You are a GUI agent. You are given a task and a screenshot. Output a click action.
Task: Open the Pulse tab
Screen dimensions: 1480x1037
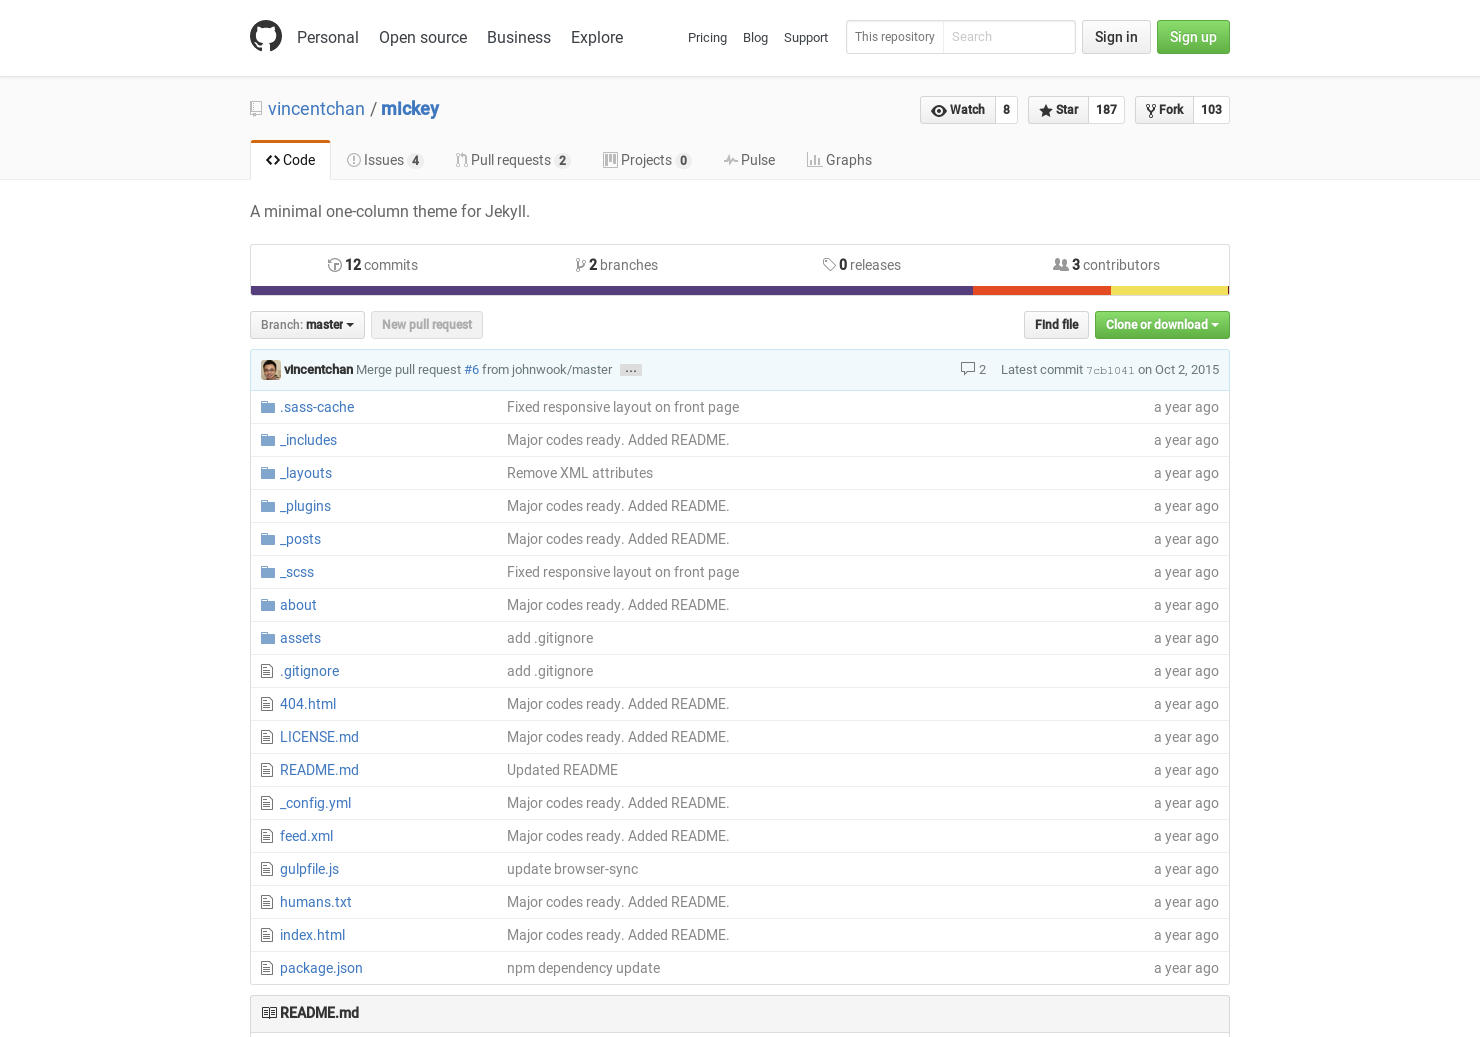(749, 160)
